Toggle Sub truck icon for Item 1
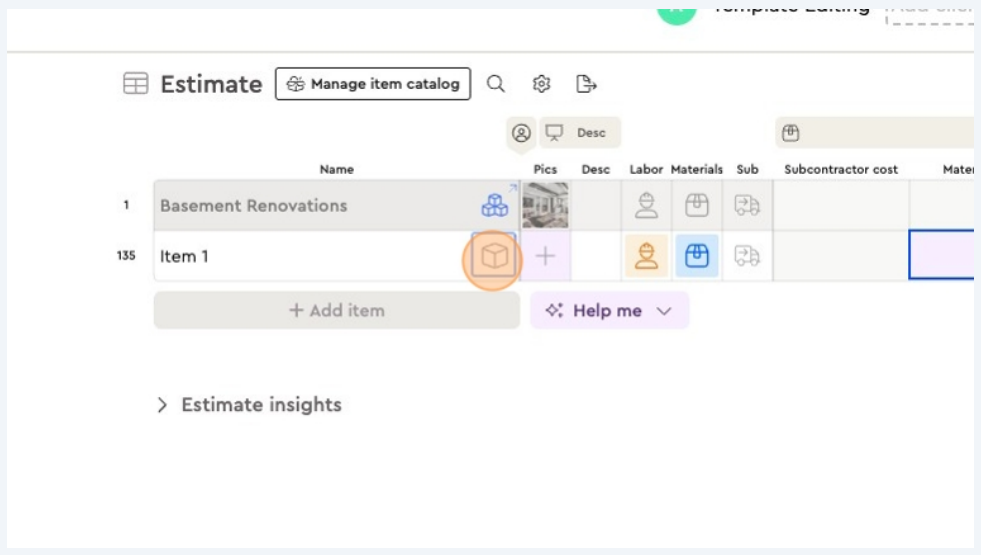 coord(747,257)
